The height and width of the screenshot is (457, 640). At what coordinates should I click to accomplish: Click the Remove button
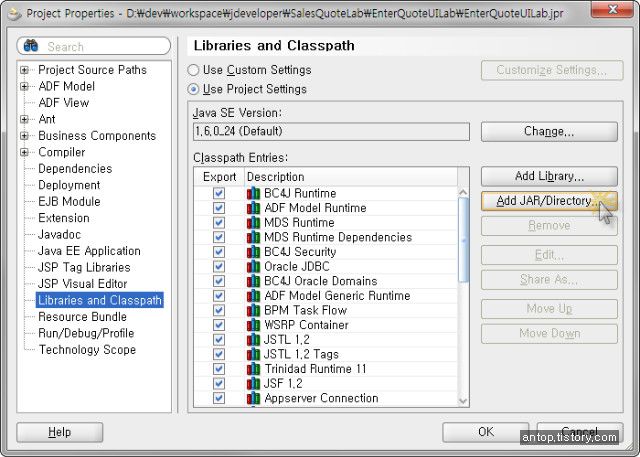click(549, 226)
